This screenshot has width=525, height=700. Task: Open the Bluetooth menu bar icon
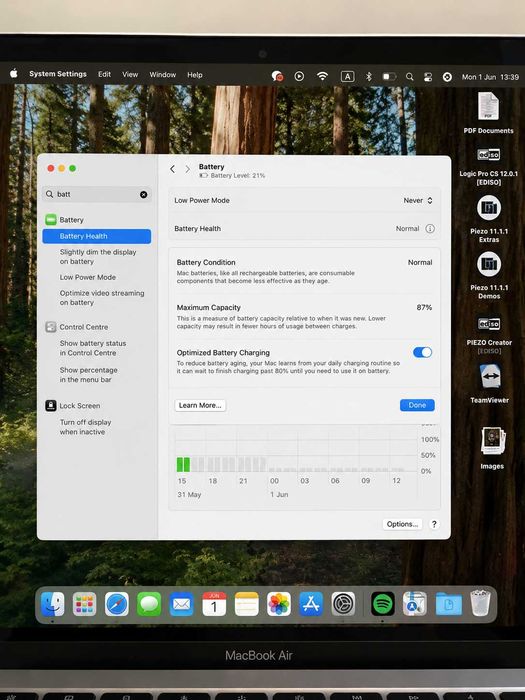(x=368, y=77)
